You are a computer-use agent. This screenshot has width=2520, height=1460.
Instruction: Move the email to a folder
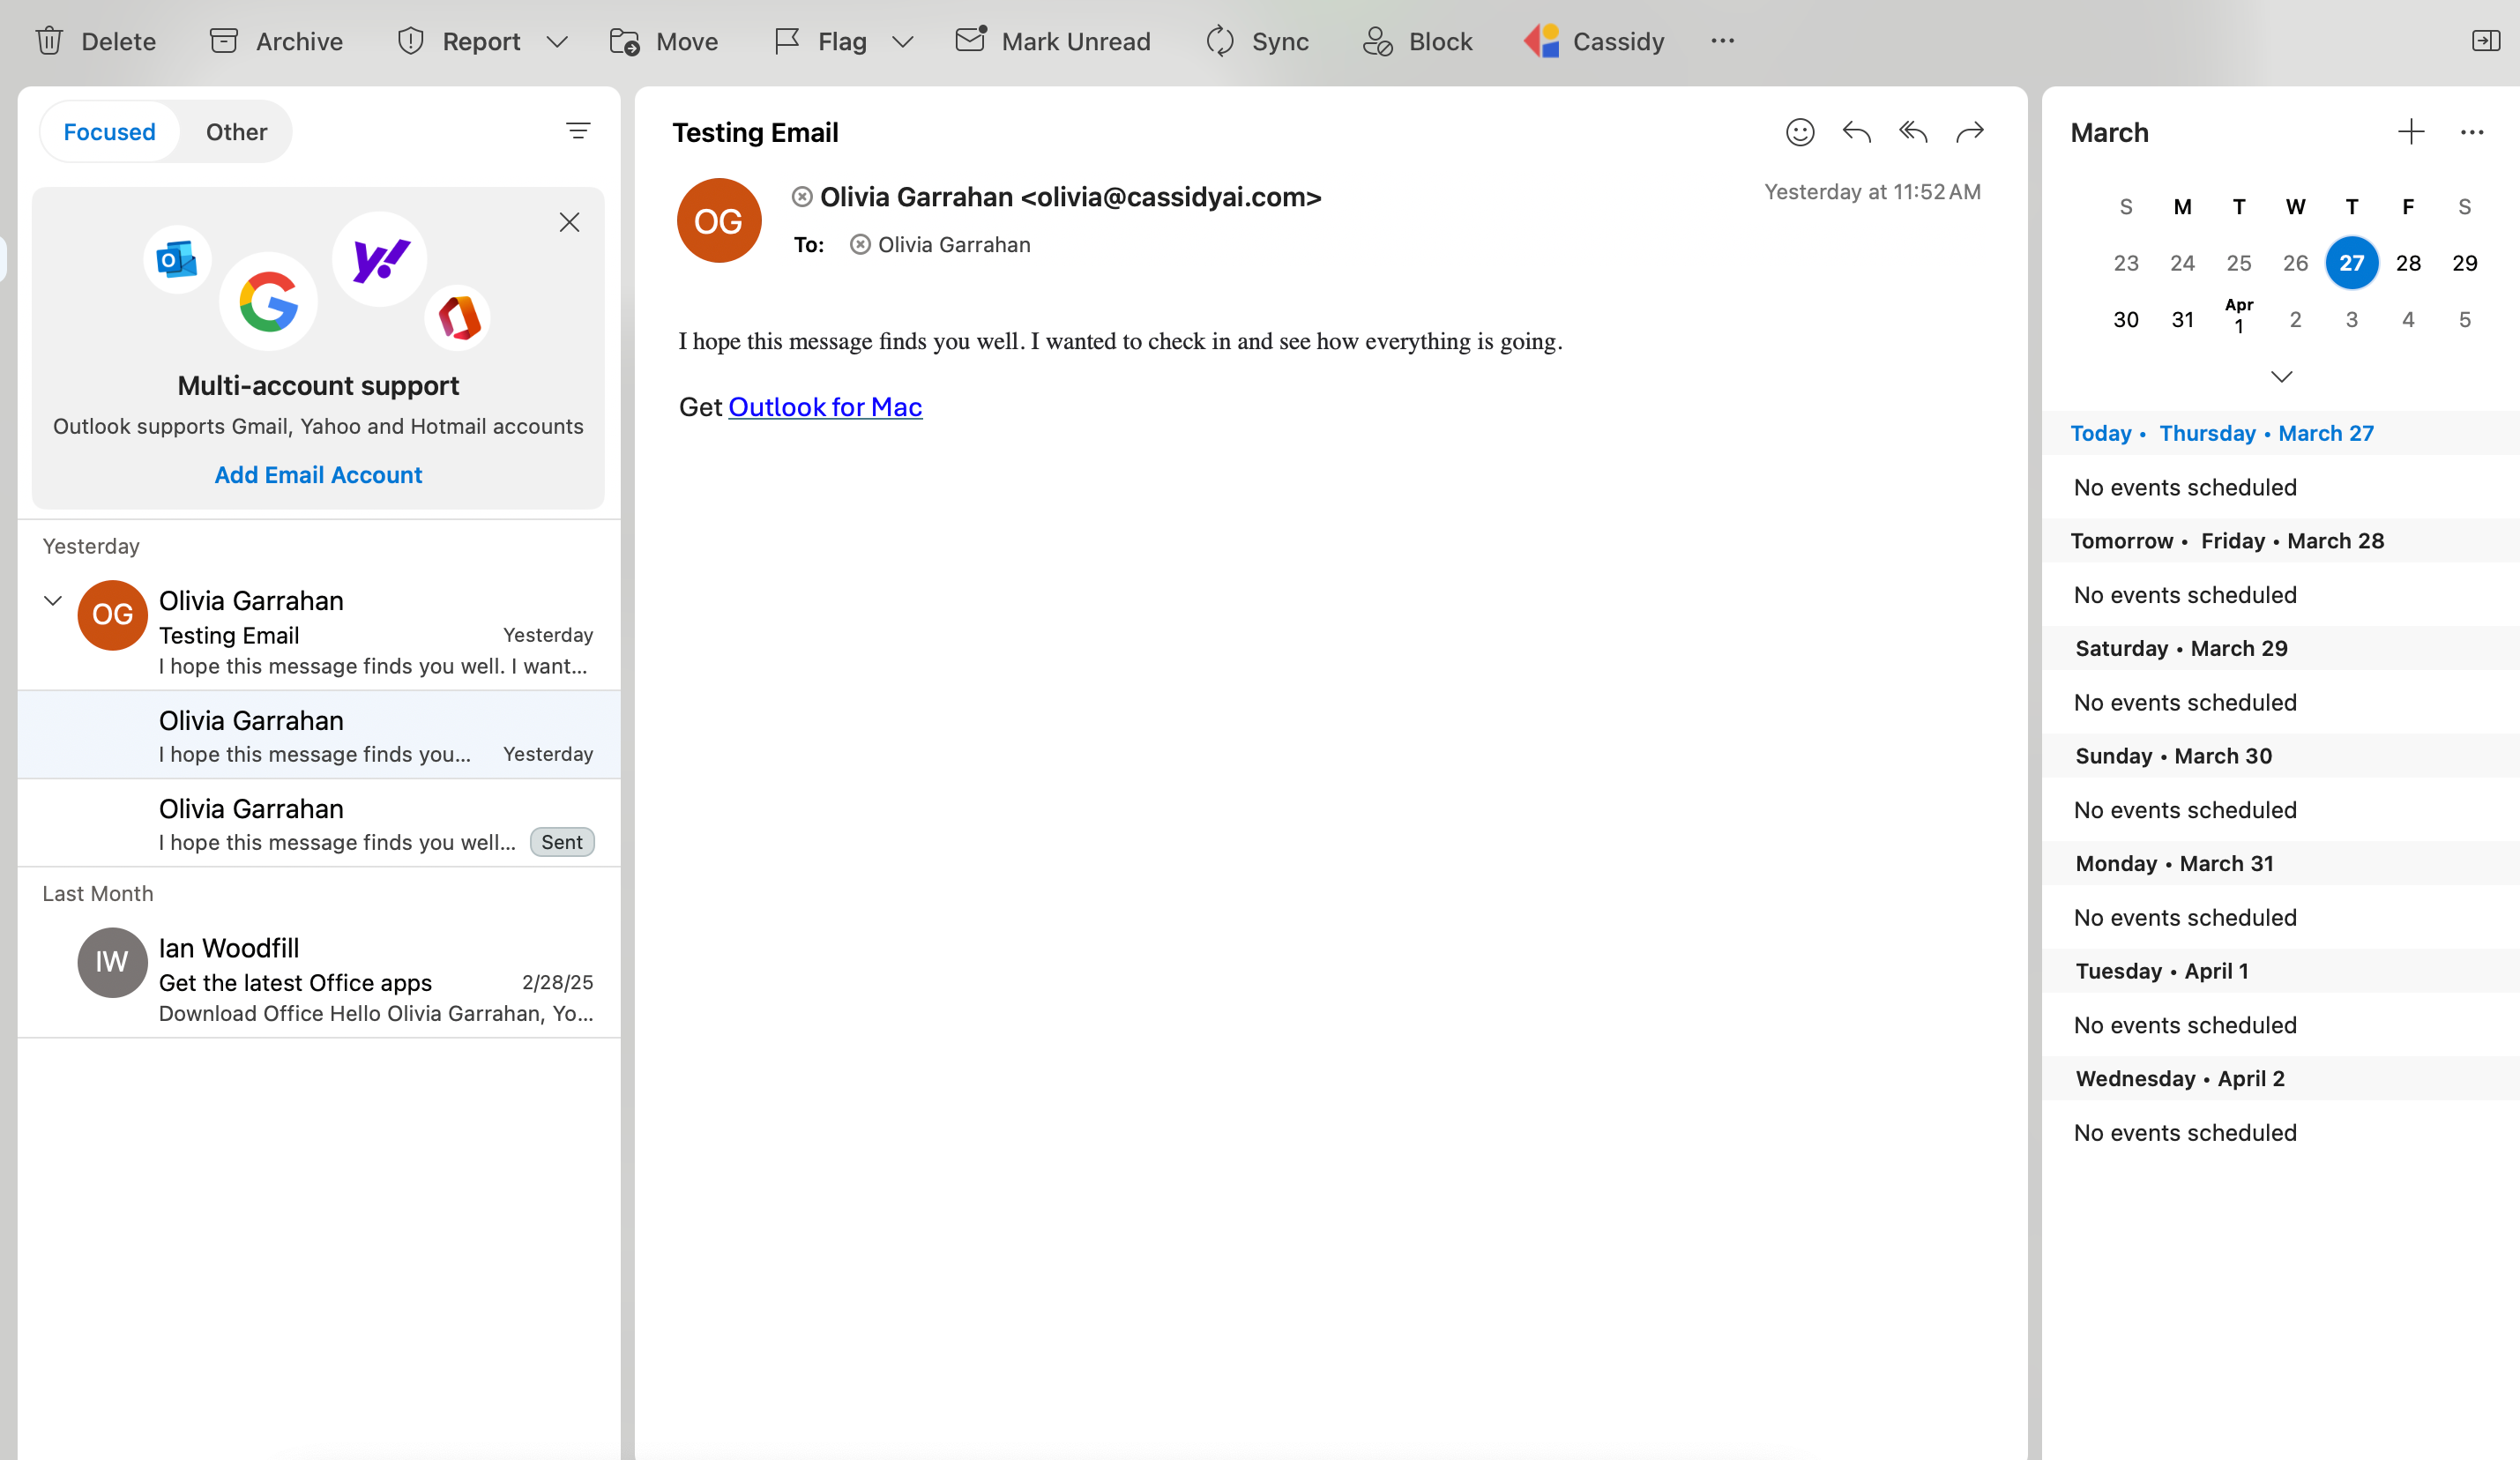click(x=663, y=41)
